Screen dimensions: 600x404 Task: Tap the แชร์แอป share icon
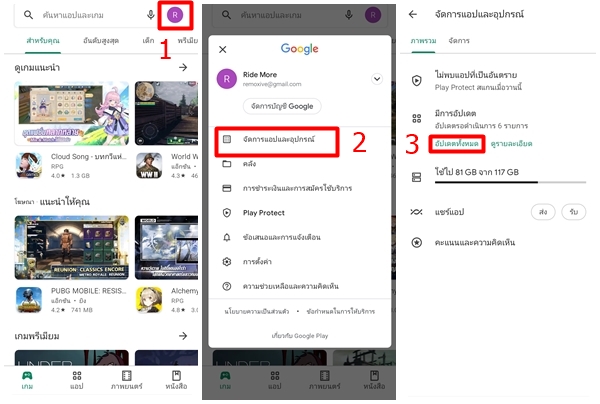point(416,212)
